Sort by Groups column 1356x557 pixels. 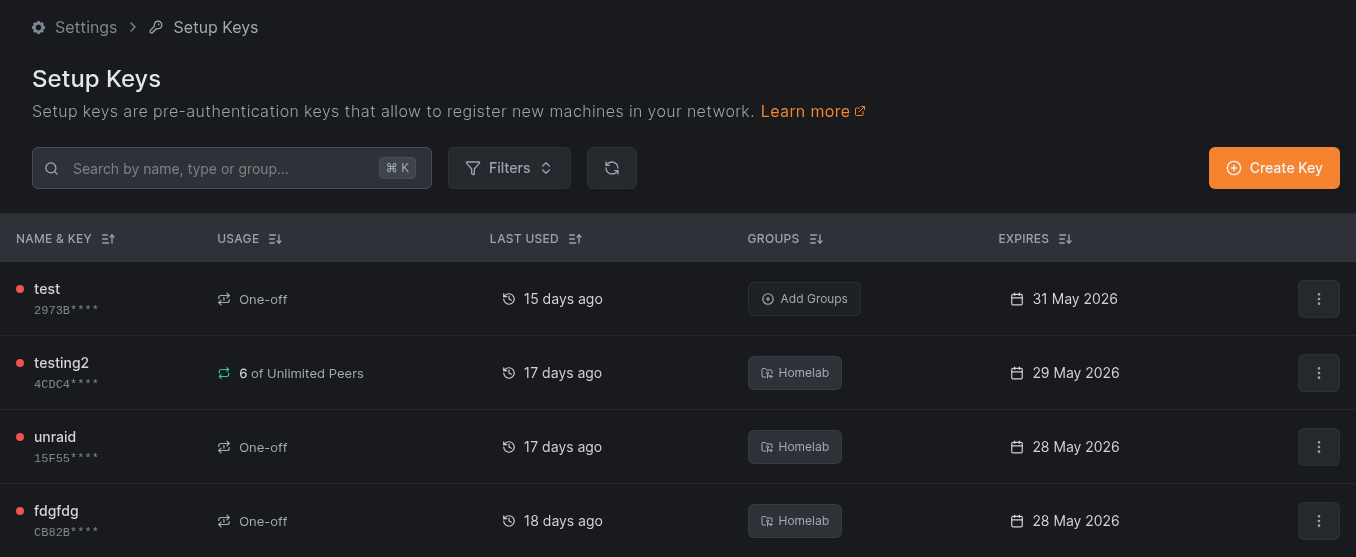click(x=785, y=239)
